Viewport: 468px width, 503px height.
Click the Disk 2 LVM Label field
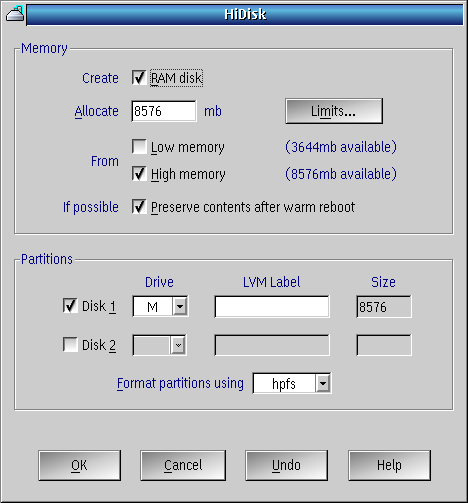point(272,345)
